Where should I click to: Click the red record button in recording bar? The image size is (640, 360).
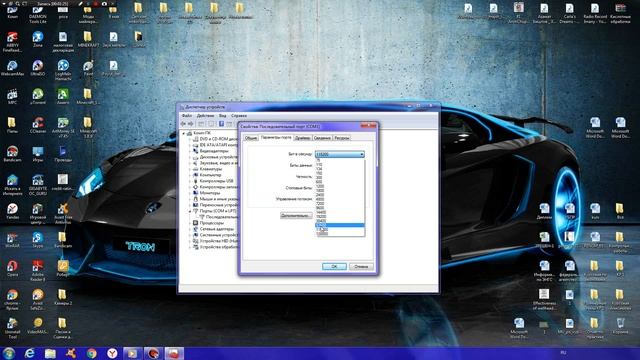tap(96, 3)
